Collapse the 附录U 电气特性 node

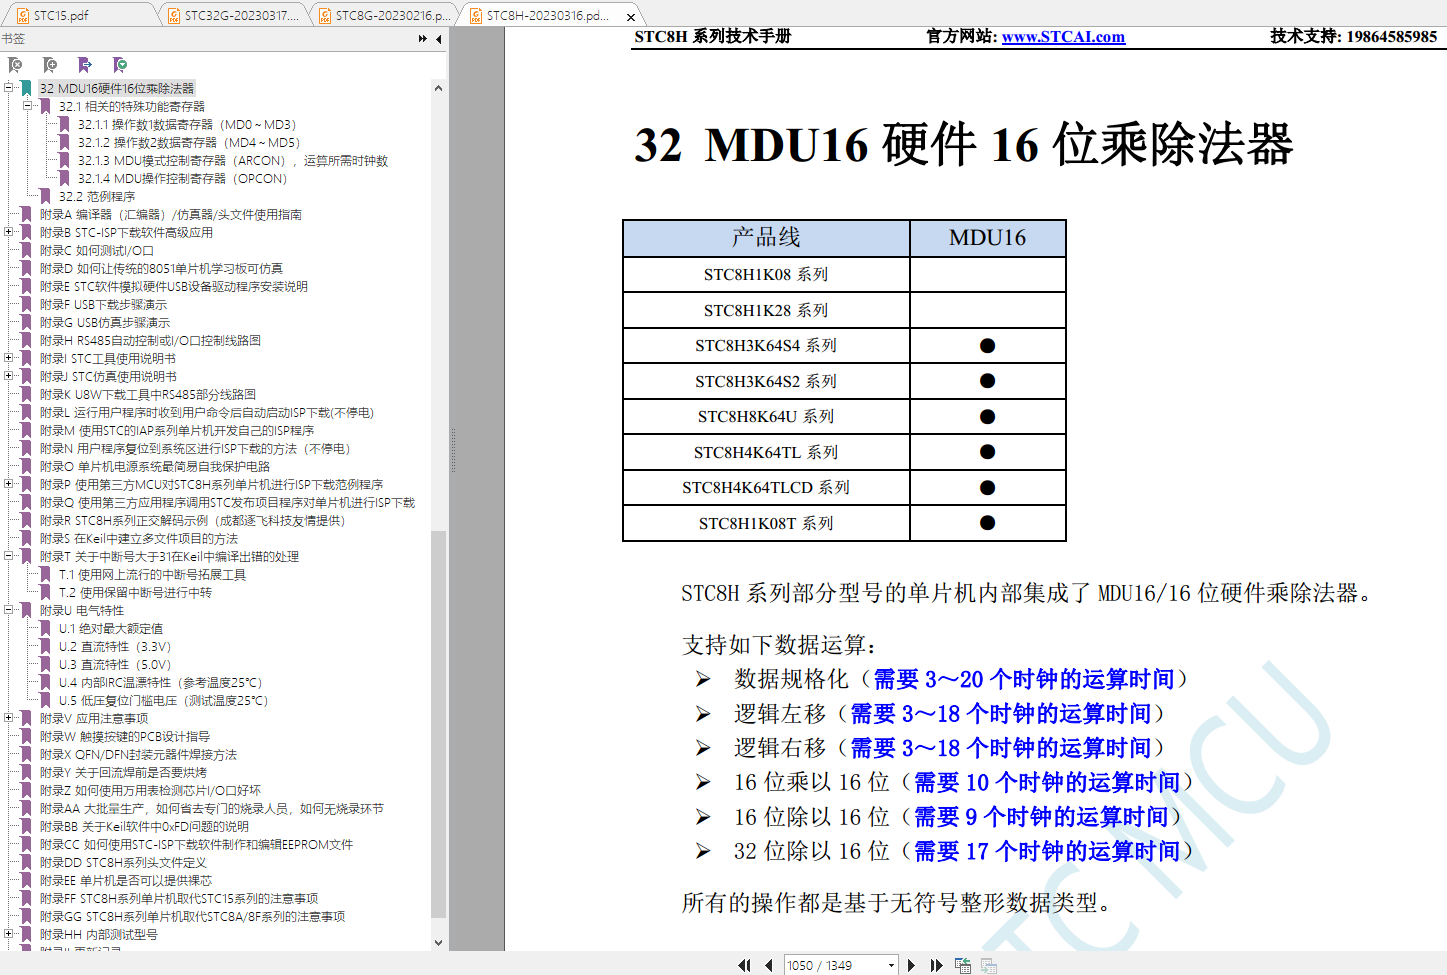9,610
